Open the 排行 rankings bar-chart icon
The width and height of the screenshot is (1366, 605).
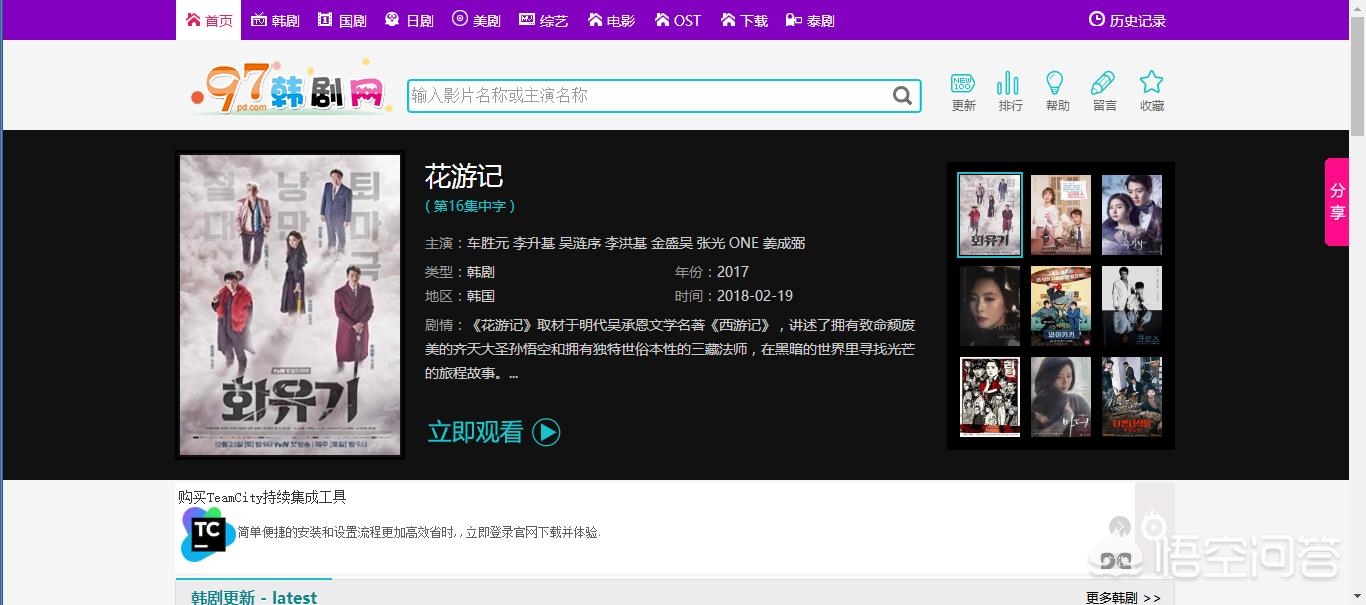[x=1009, y=92]
